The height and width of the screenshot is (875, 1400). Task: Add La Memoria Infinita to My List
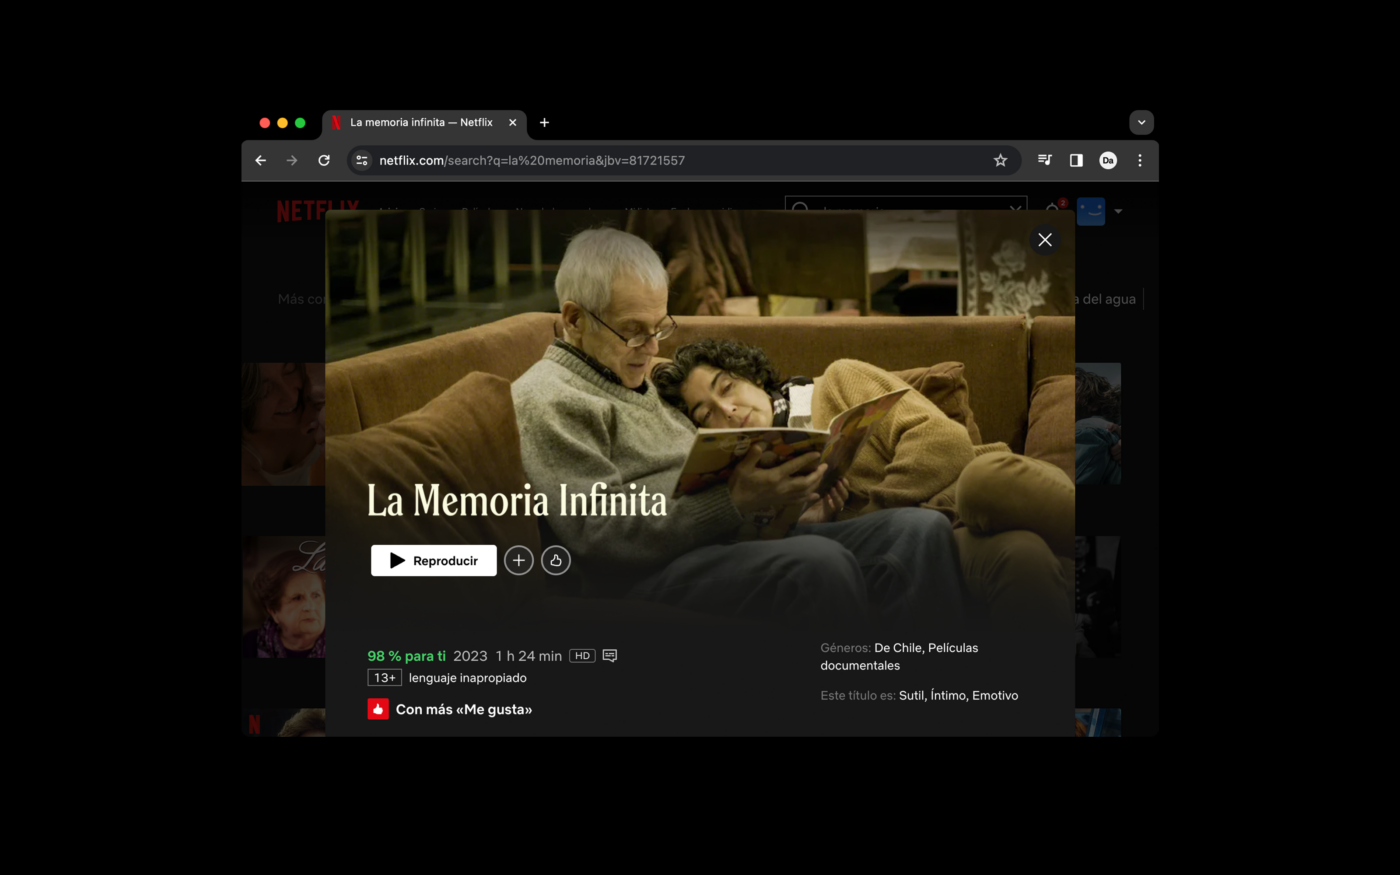point(518,560)
